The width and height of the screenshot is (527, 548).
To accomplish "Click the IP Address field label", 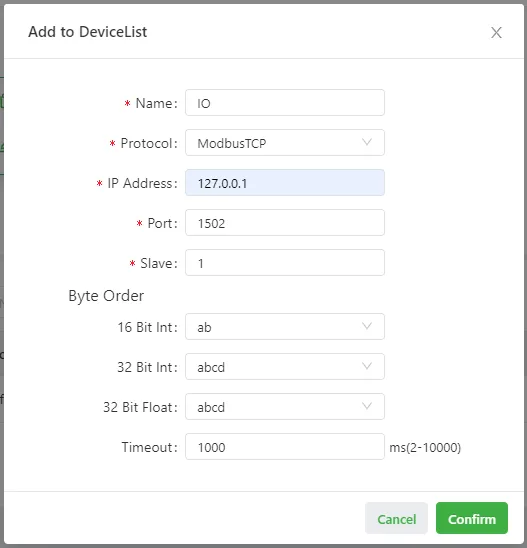I will pos(142,183).
